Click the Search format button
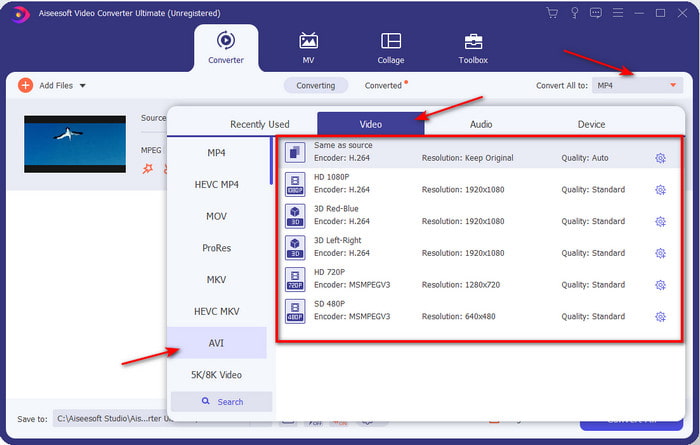The image size is (700, 445). coord(221,401)
